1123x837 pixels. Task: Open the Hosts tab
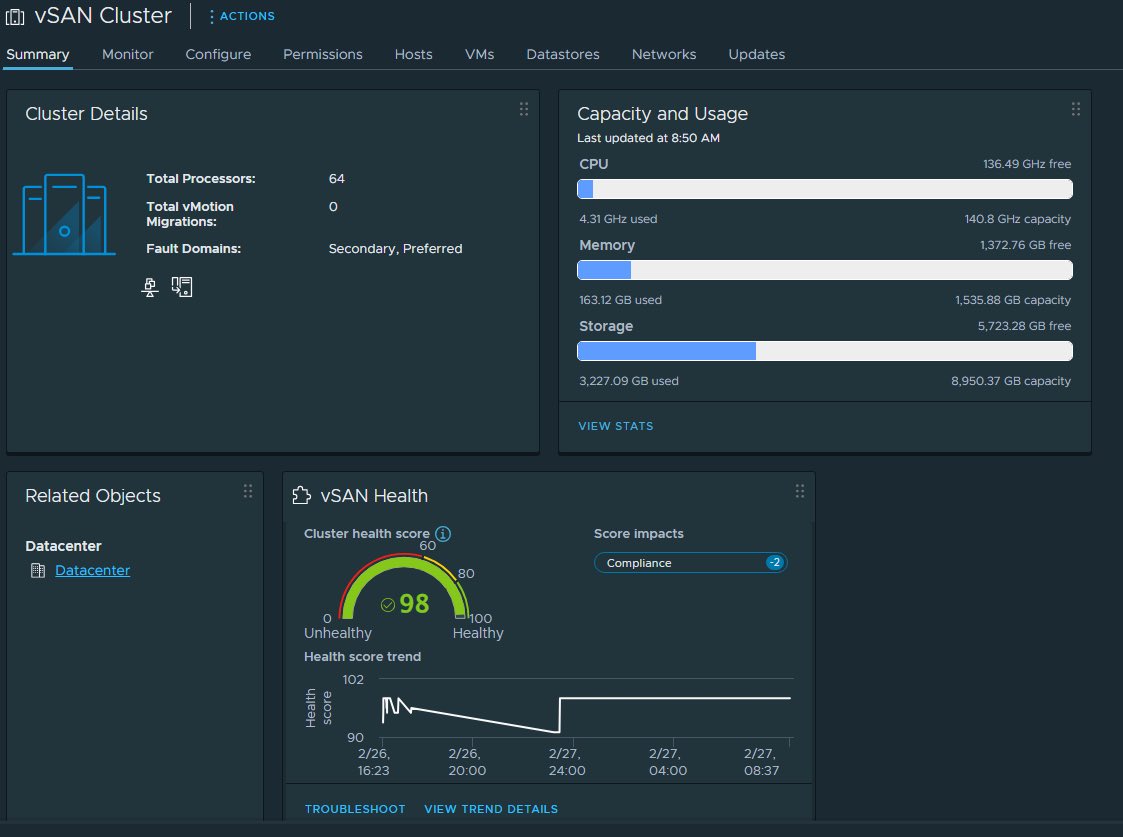coord(413,54)
